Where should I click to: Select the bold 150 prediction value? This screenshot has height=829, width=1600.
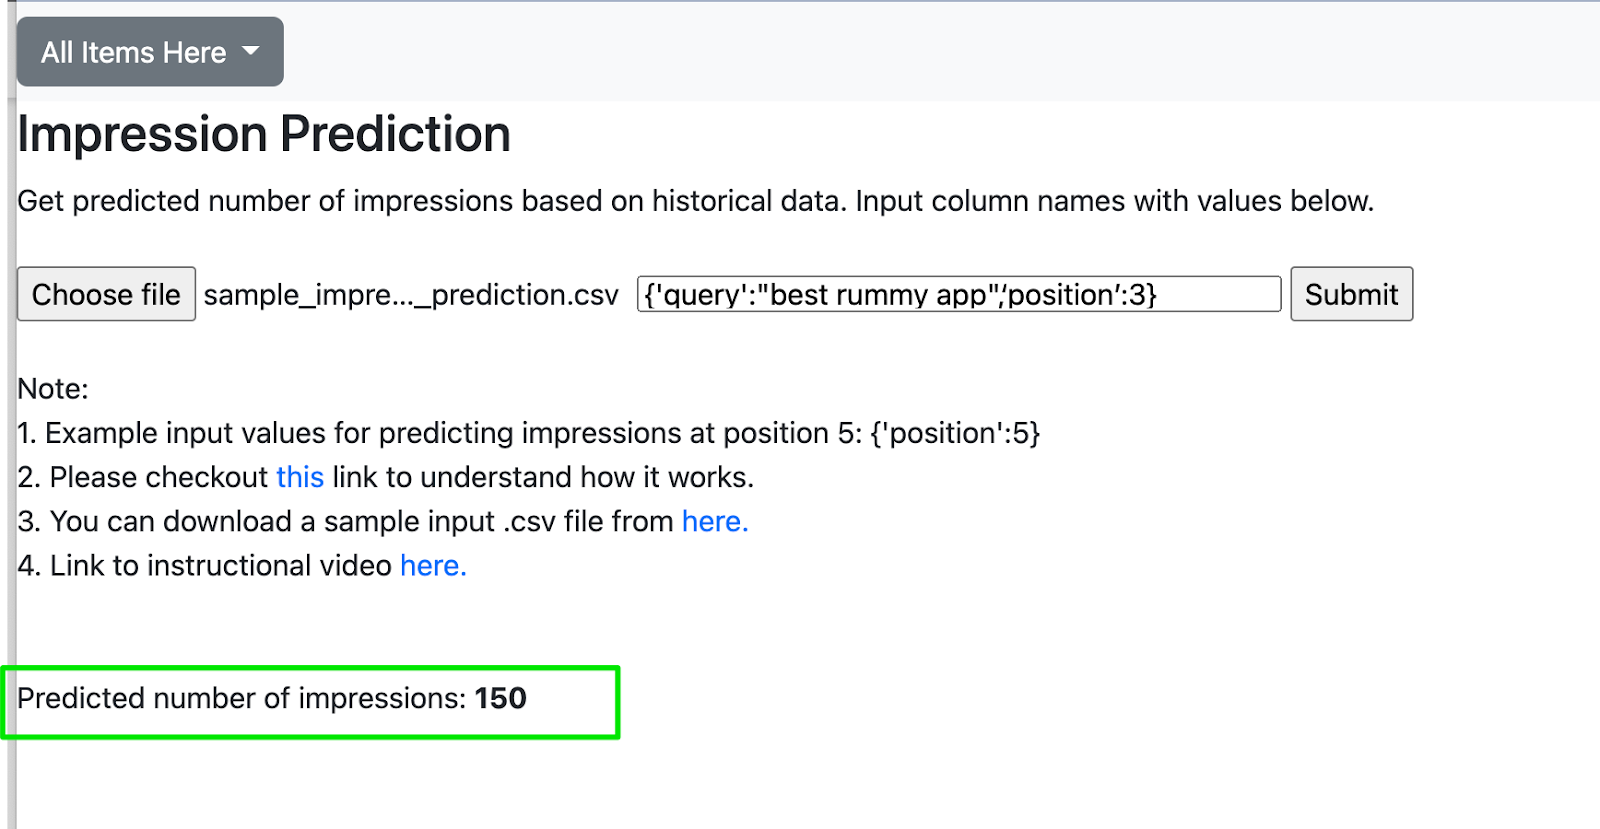pyautogui.click(x=500, y=698)
